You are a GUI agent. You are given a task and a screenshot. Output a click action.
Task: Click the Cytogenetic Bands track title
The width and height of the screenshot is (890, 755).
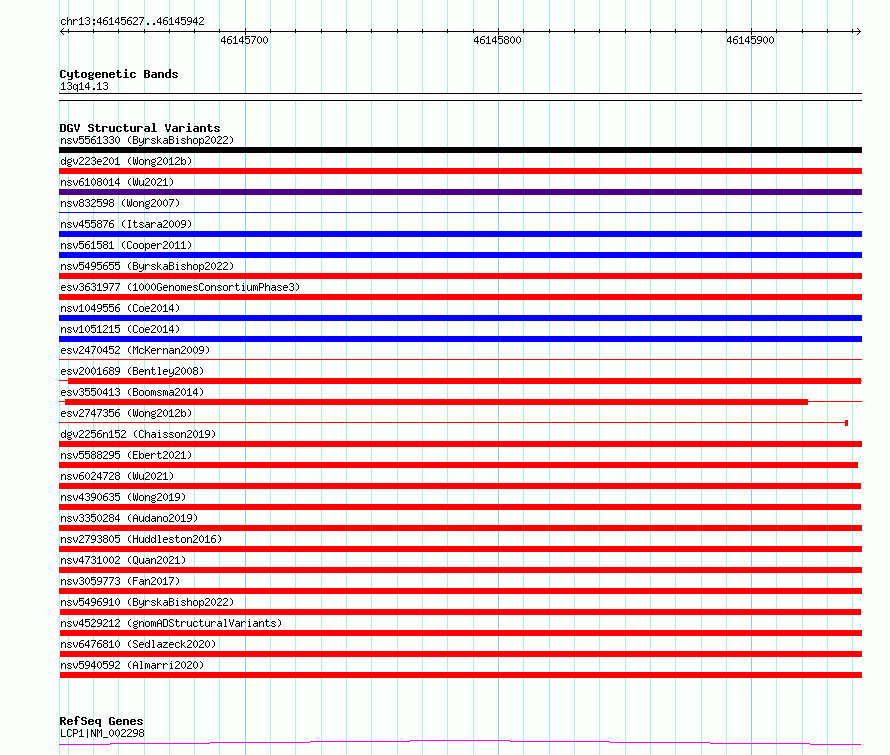(119, 74)
